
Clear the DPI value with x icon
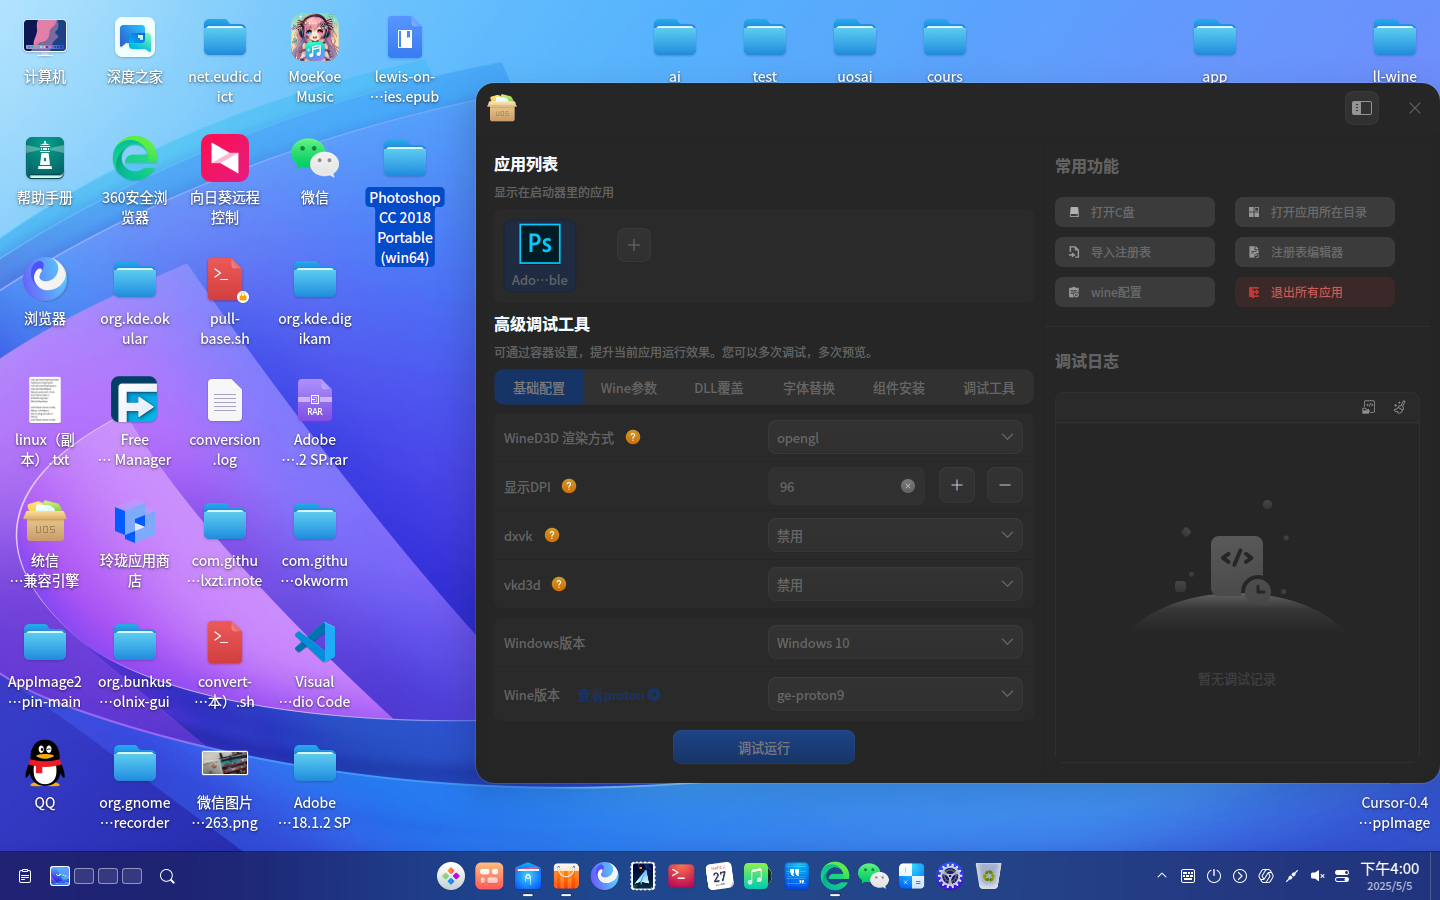[908, 486]
